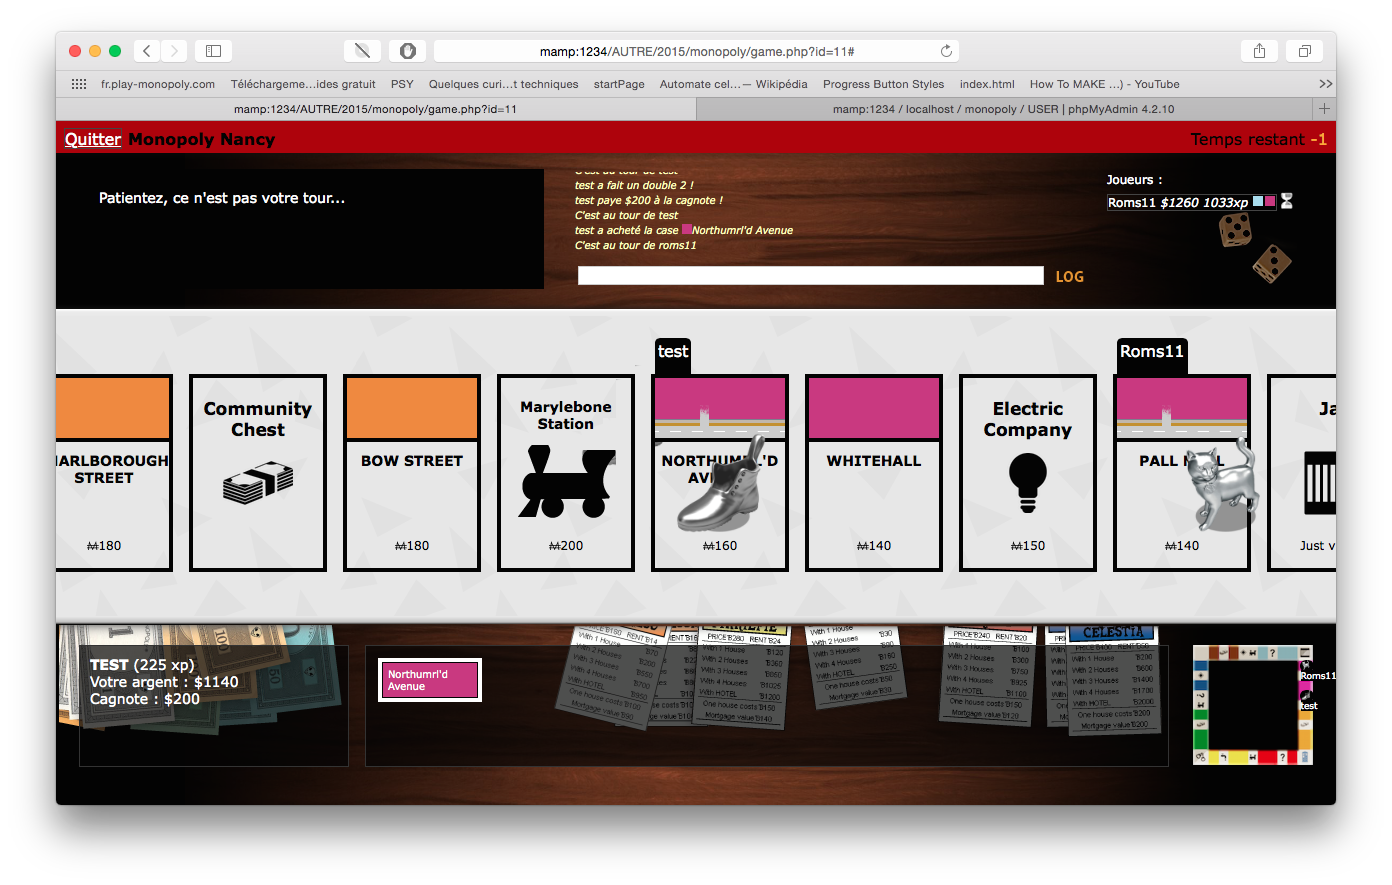Select the monopoly game.php tab

coord(375,109)
